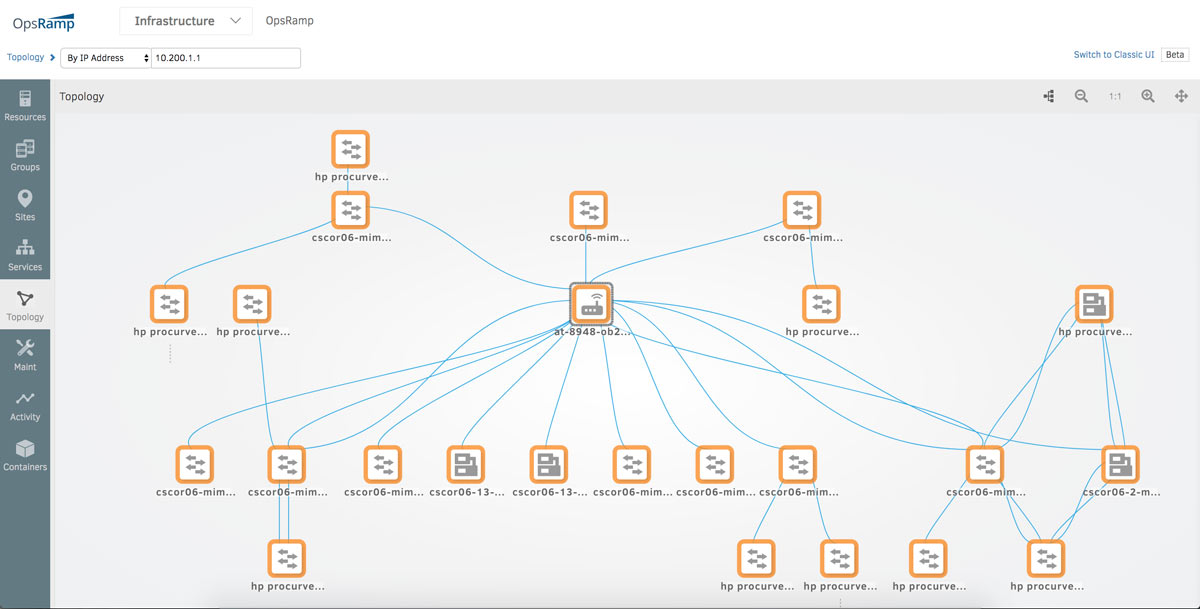
Task: Select the cscor06-mim switch directly above the router
Action: click(x=588, y=210)
